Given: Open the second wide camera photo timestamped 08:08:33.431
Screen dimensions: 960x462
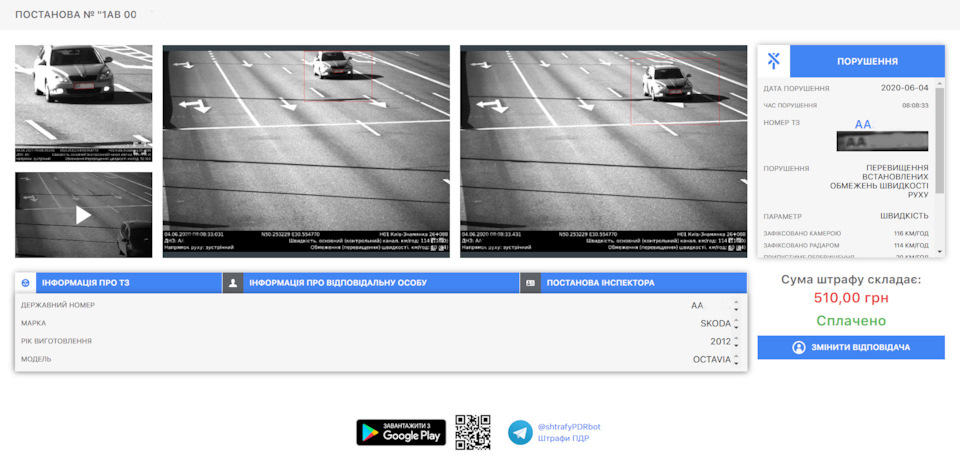Looking at the screenshot, I should tap(604, 151).
